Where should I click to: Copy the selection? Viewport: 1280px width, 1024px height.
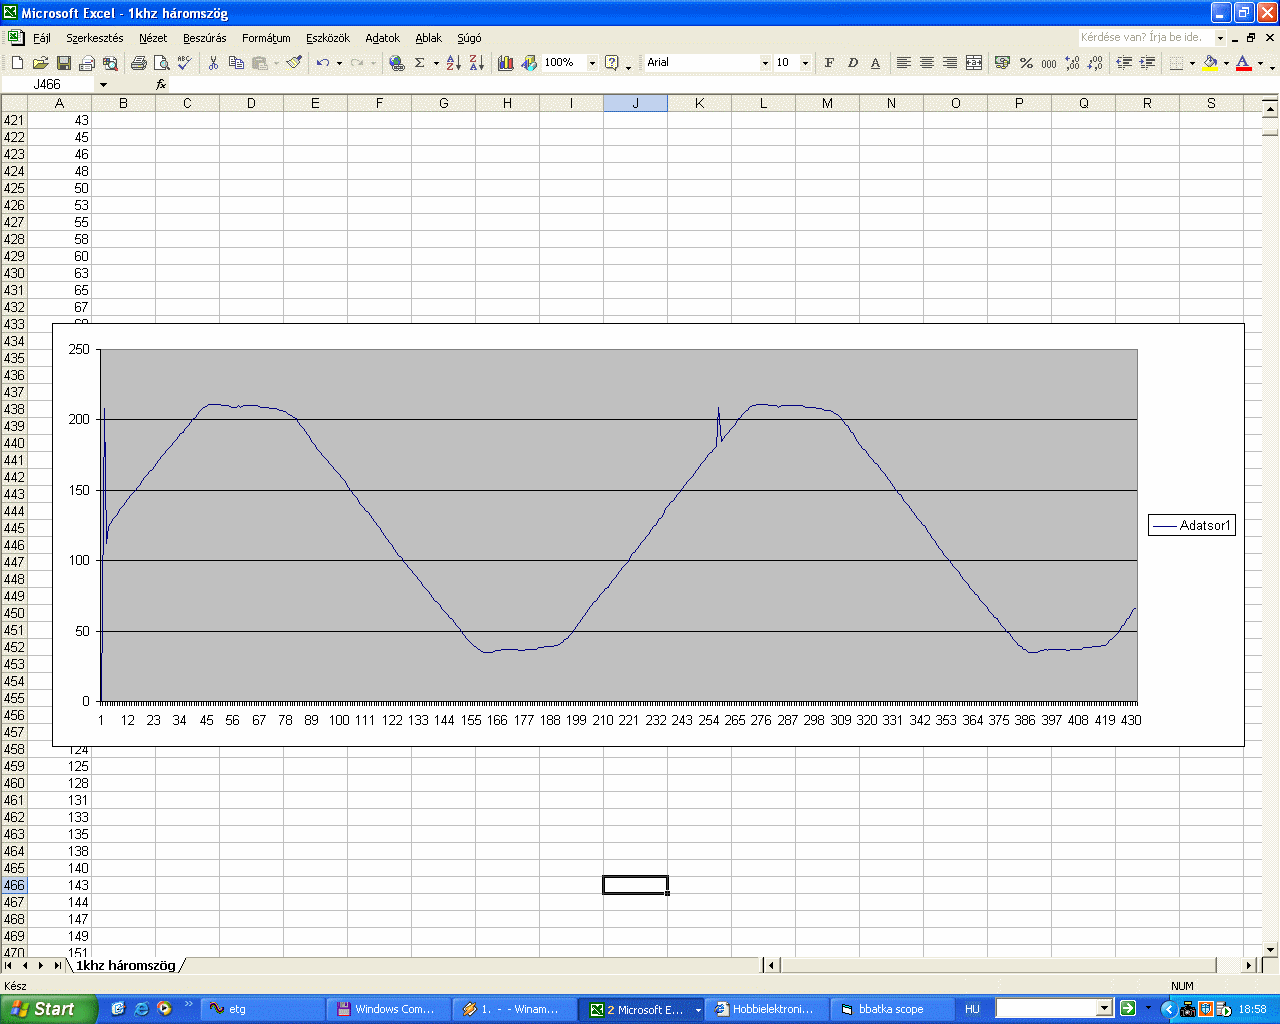pyautogui.click(x=236, y=63)
